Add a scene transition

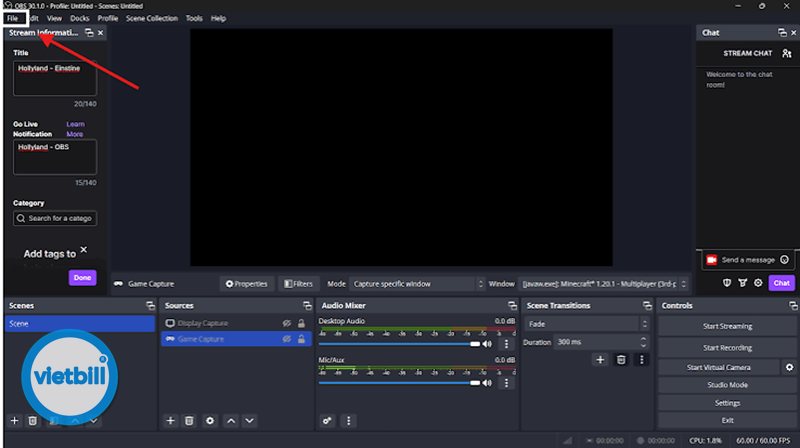600,360
